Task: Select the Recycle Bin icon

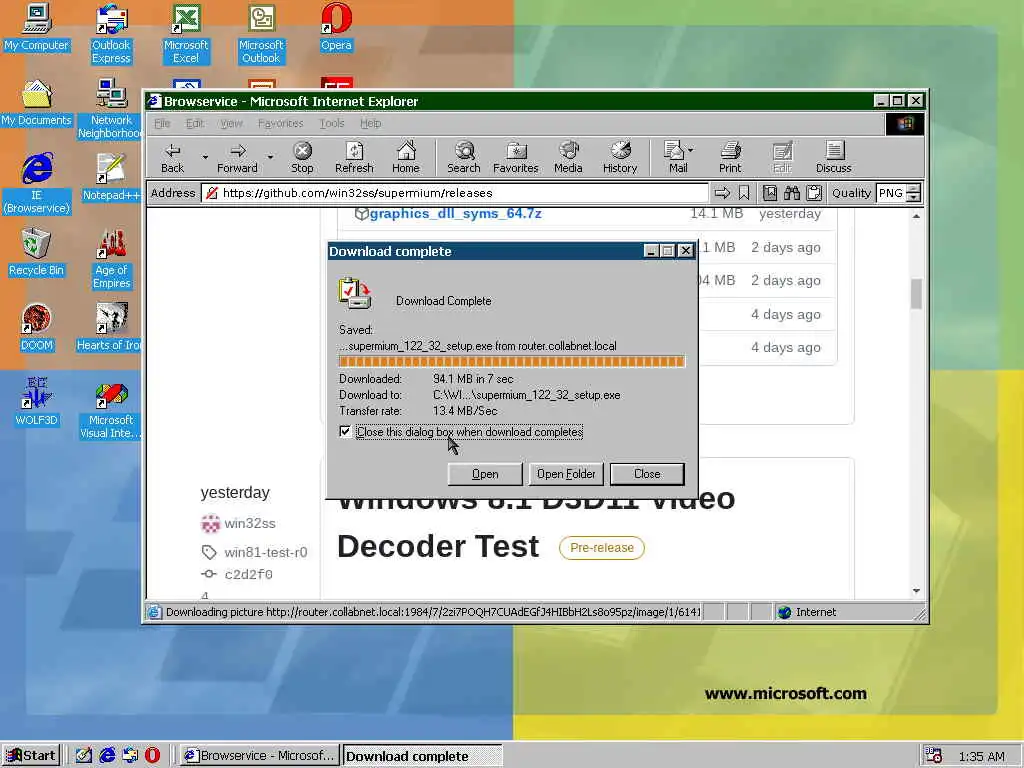Action: [37, 252]
